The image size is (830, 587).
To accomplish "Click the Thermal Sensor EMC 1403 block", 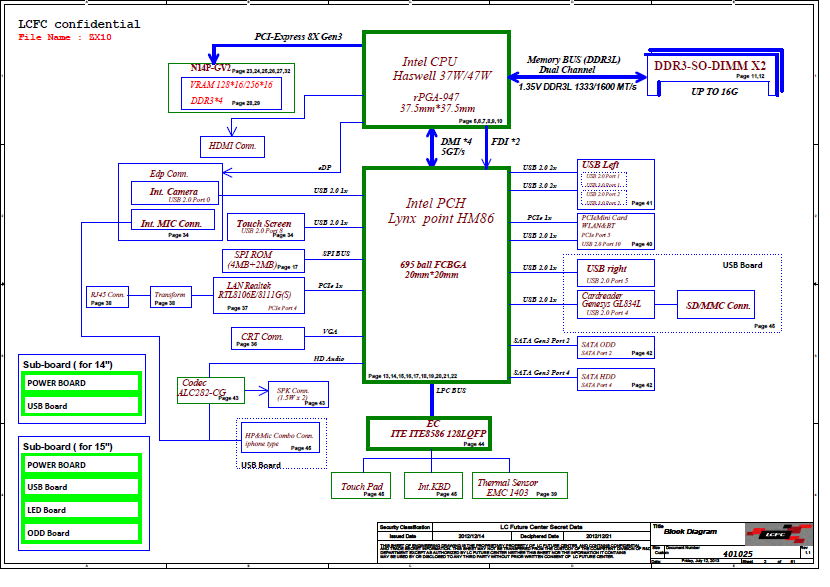I will pos(519,486).
